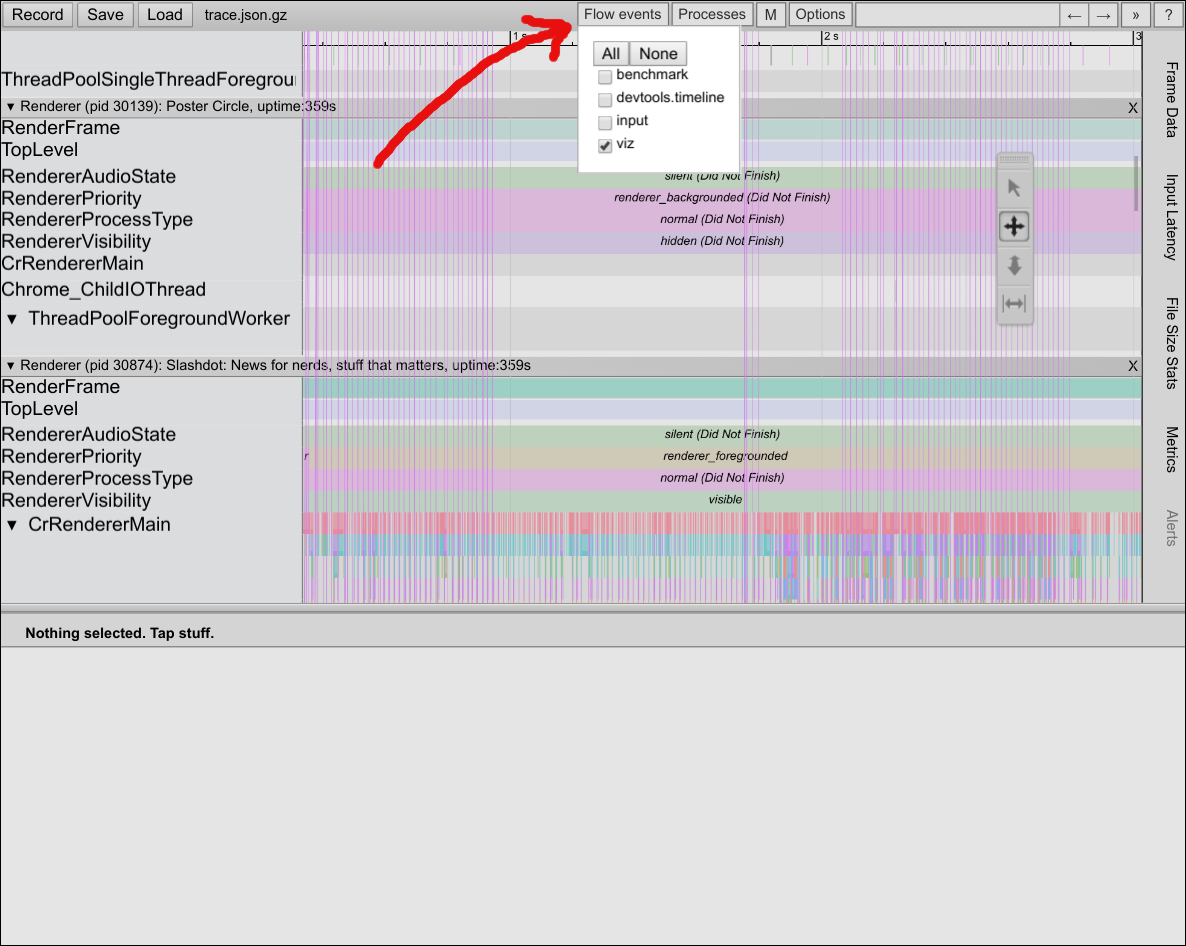
Task: Open the help question mark button
Action: 1167,15
